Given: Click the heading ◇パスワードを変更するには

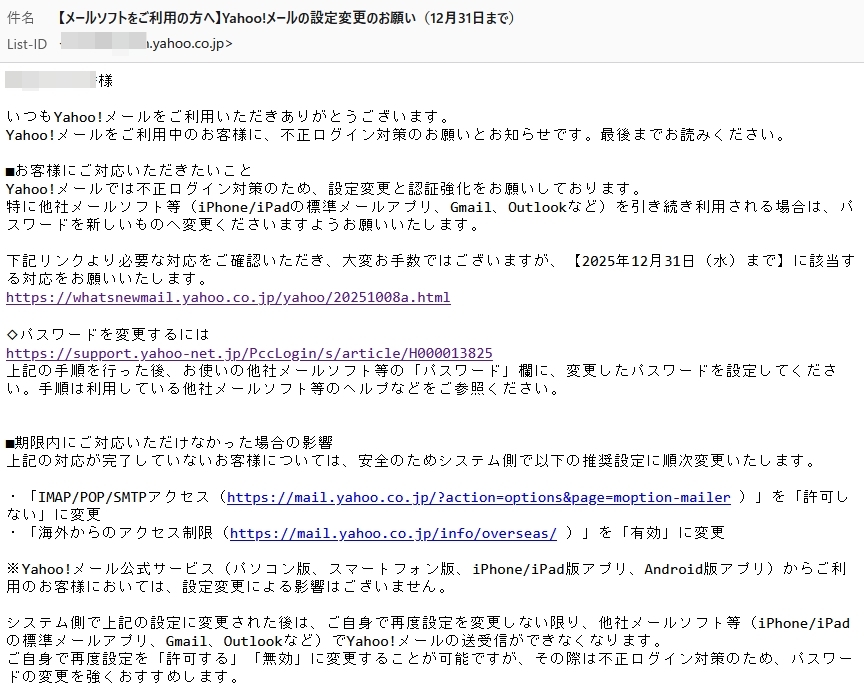Looking at the screenshot, I should pos(108,334).
